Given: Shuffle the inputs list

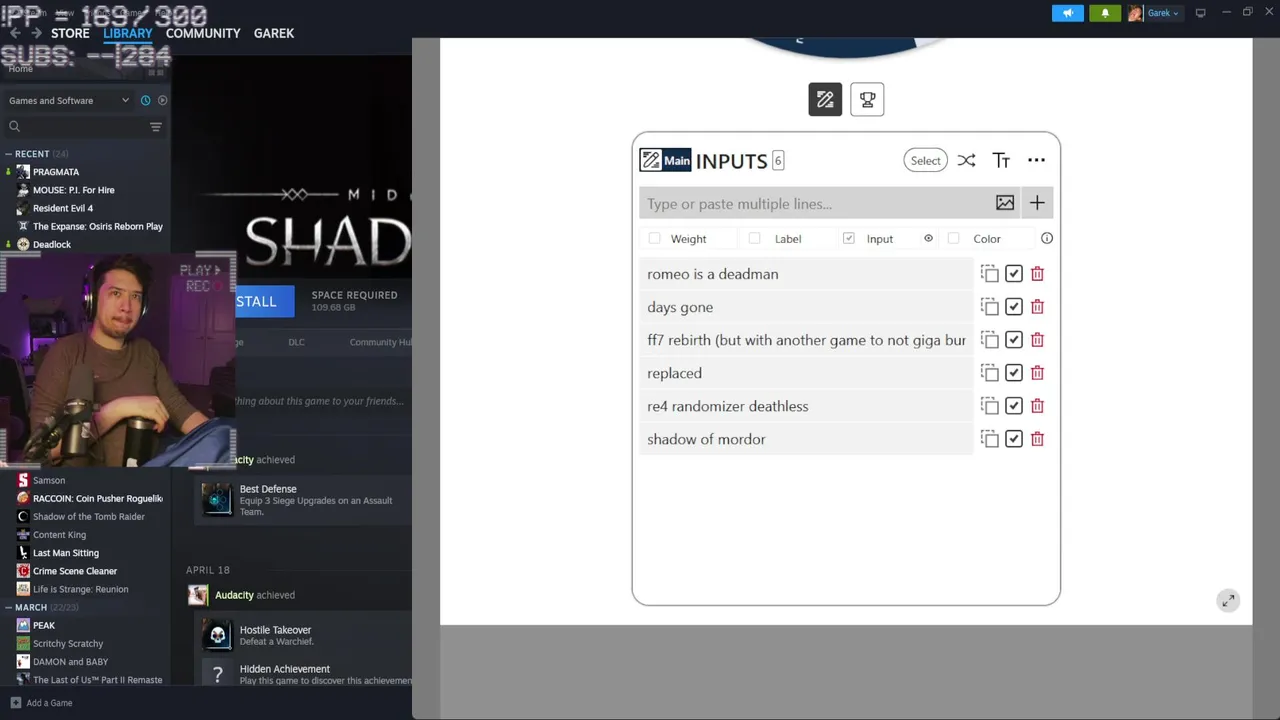Looking at the screenshot, I should [966, 160].
